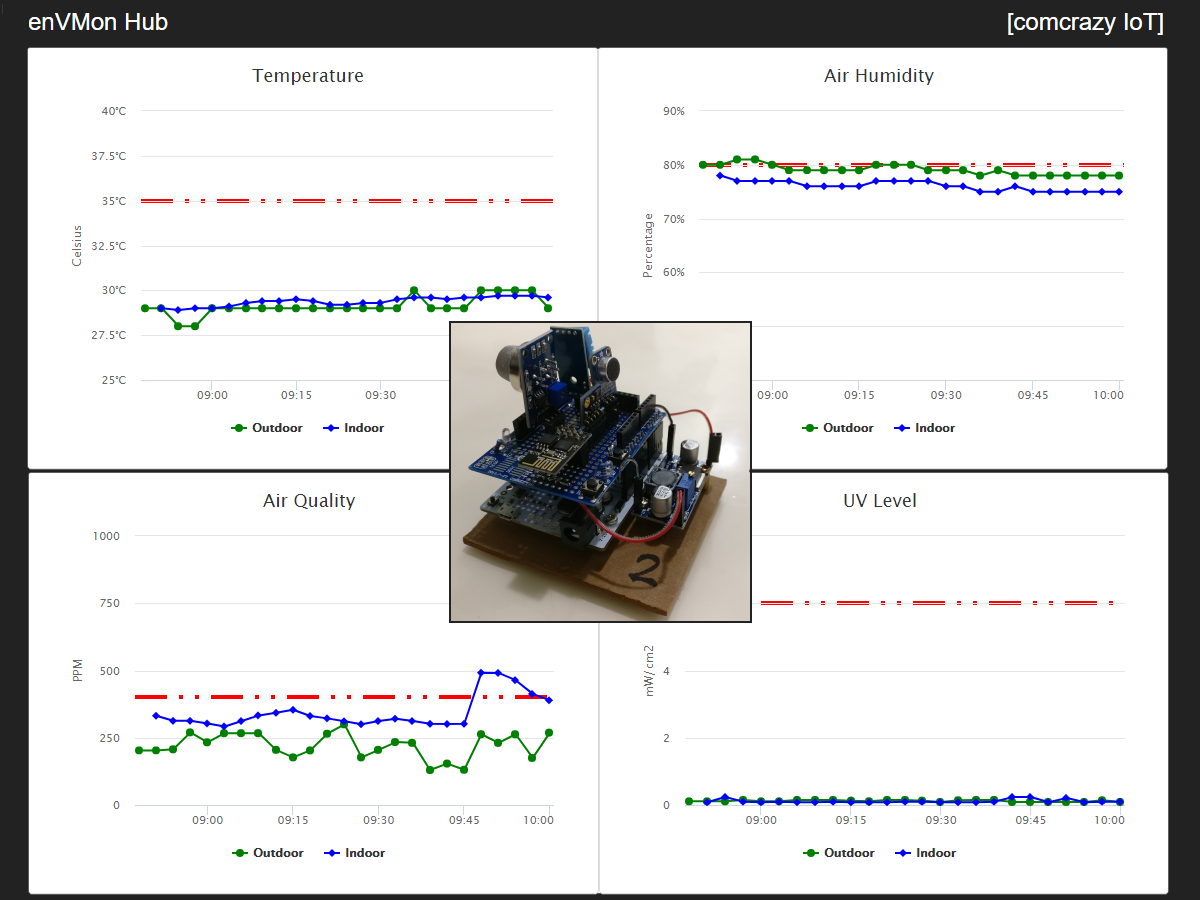Click the 27.5°C axis label in Temperature
This screenshot has width=1200, height=900.
tap(108, 335)
